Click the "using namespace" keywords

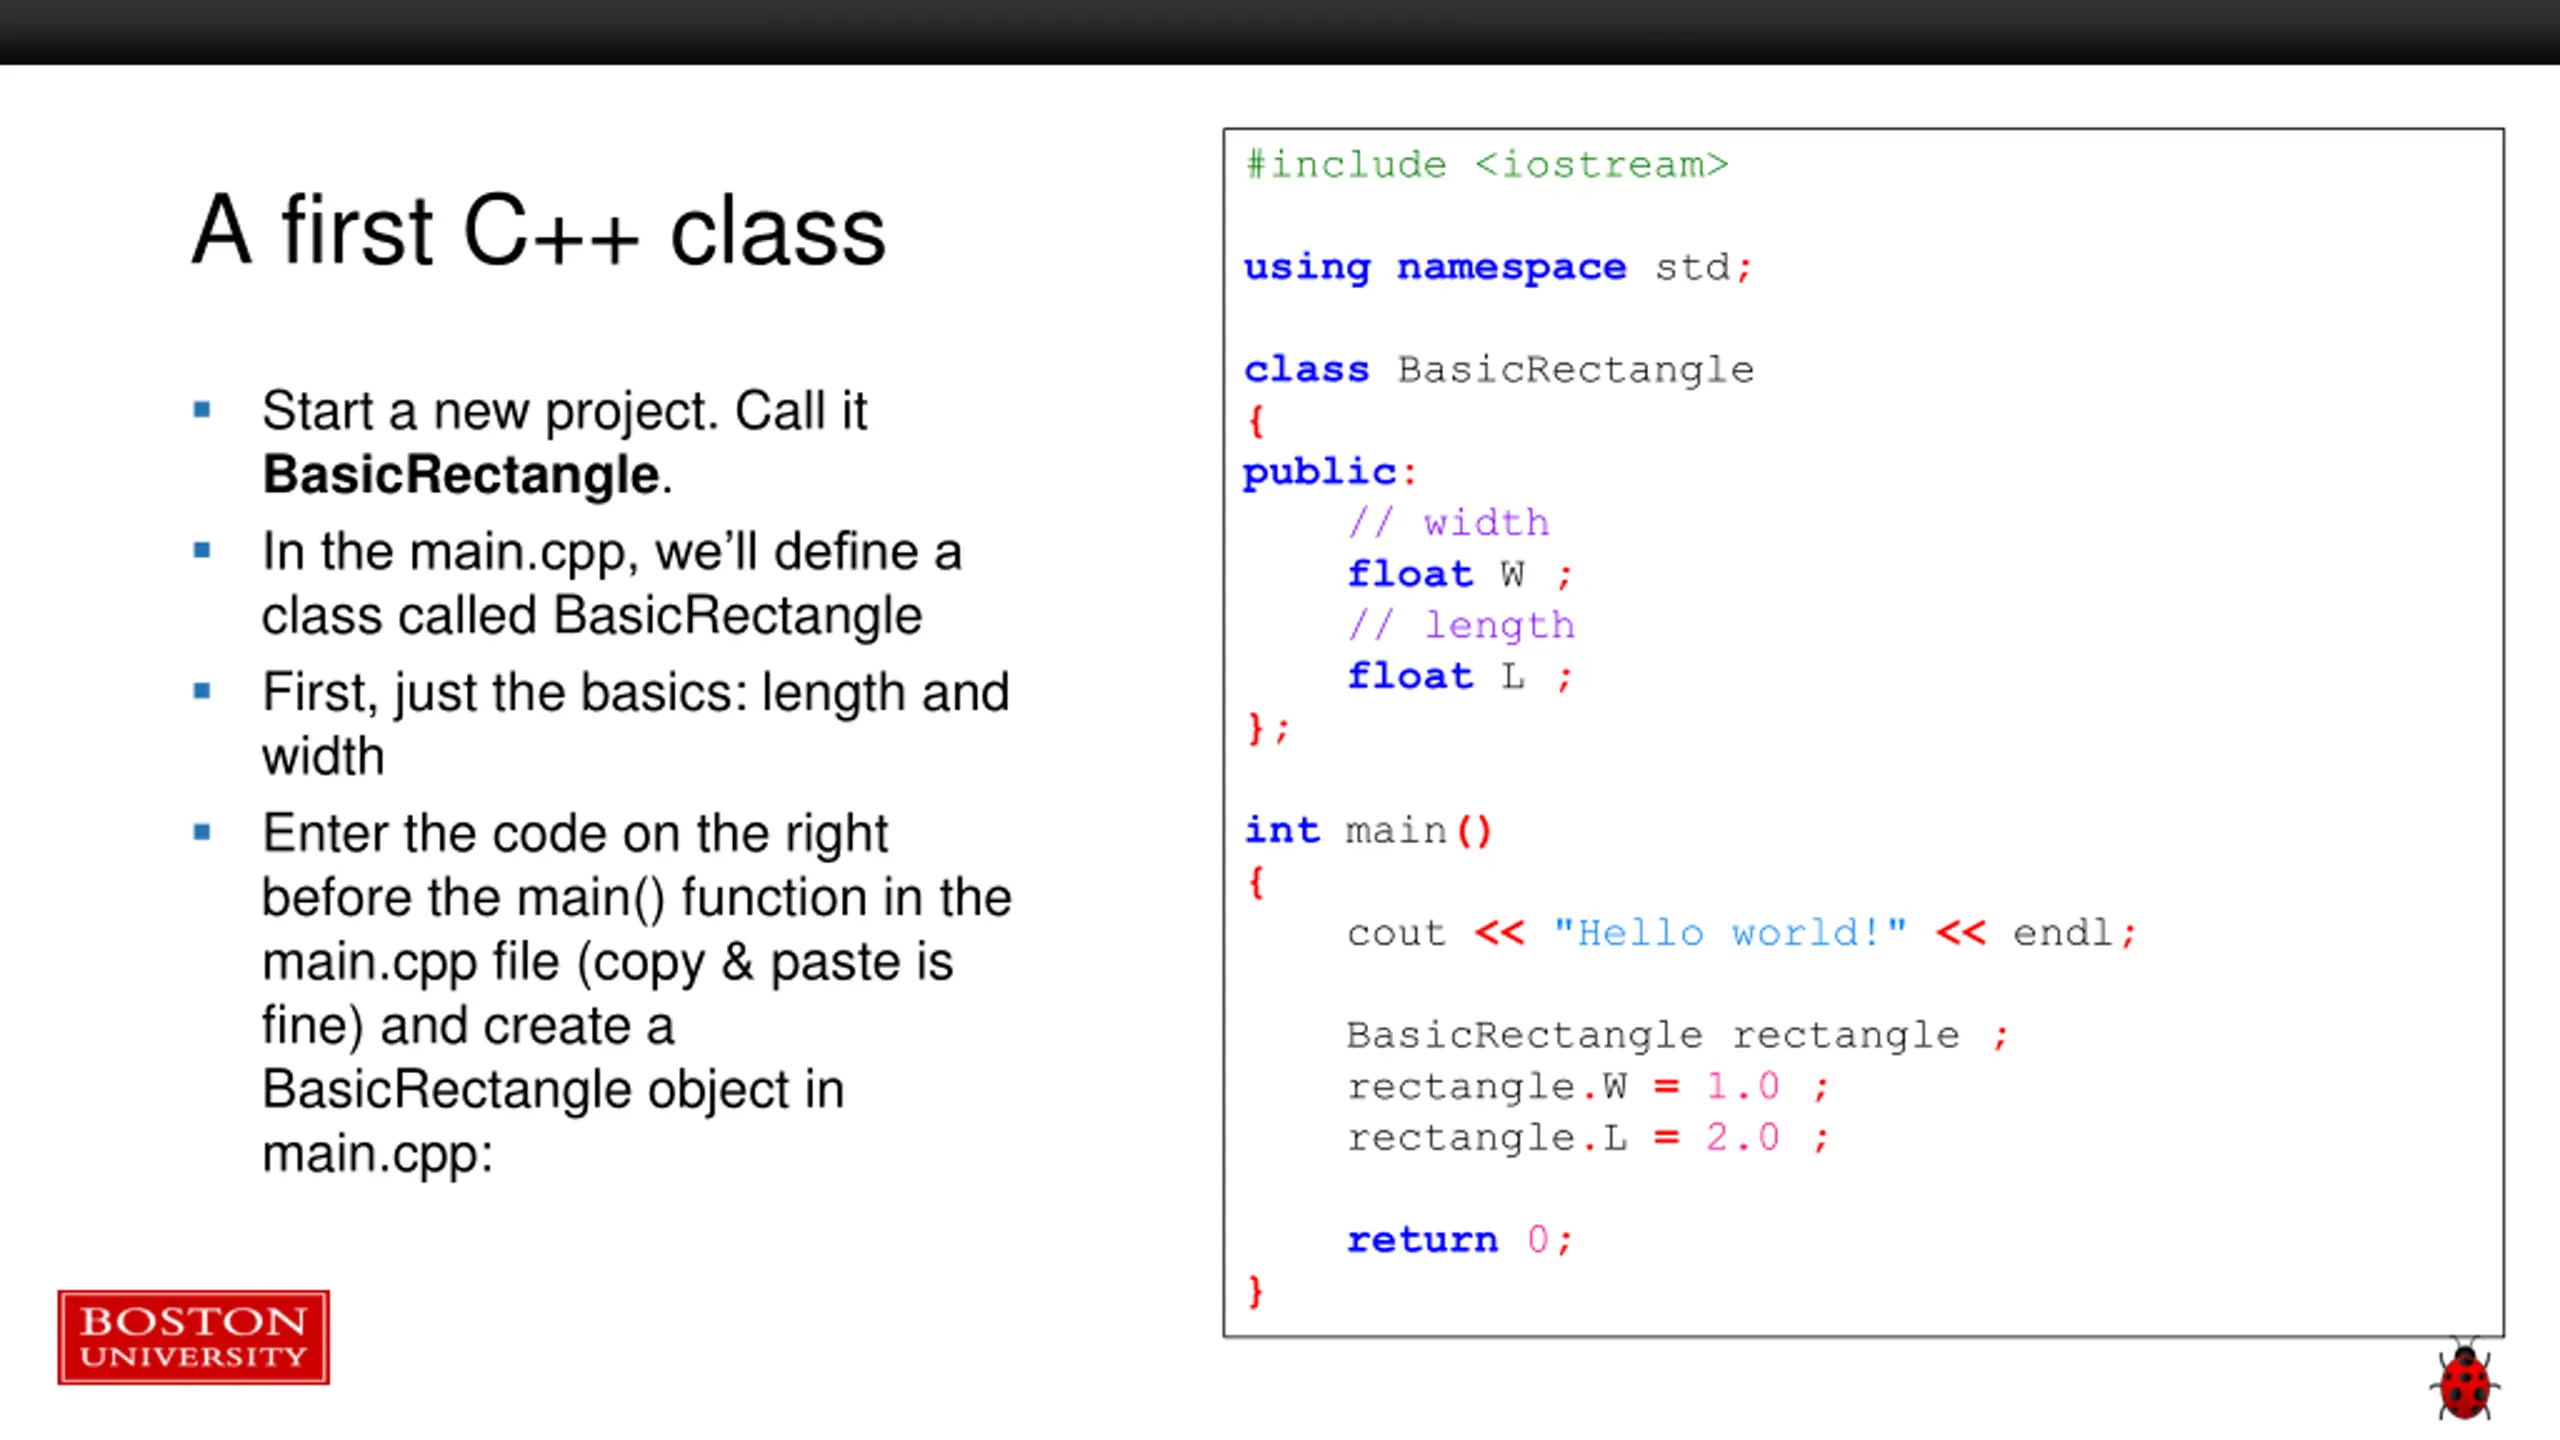[x=1435, y=267]
